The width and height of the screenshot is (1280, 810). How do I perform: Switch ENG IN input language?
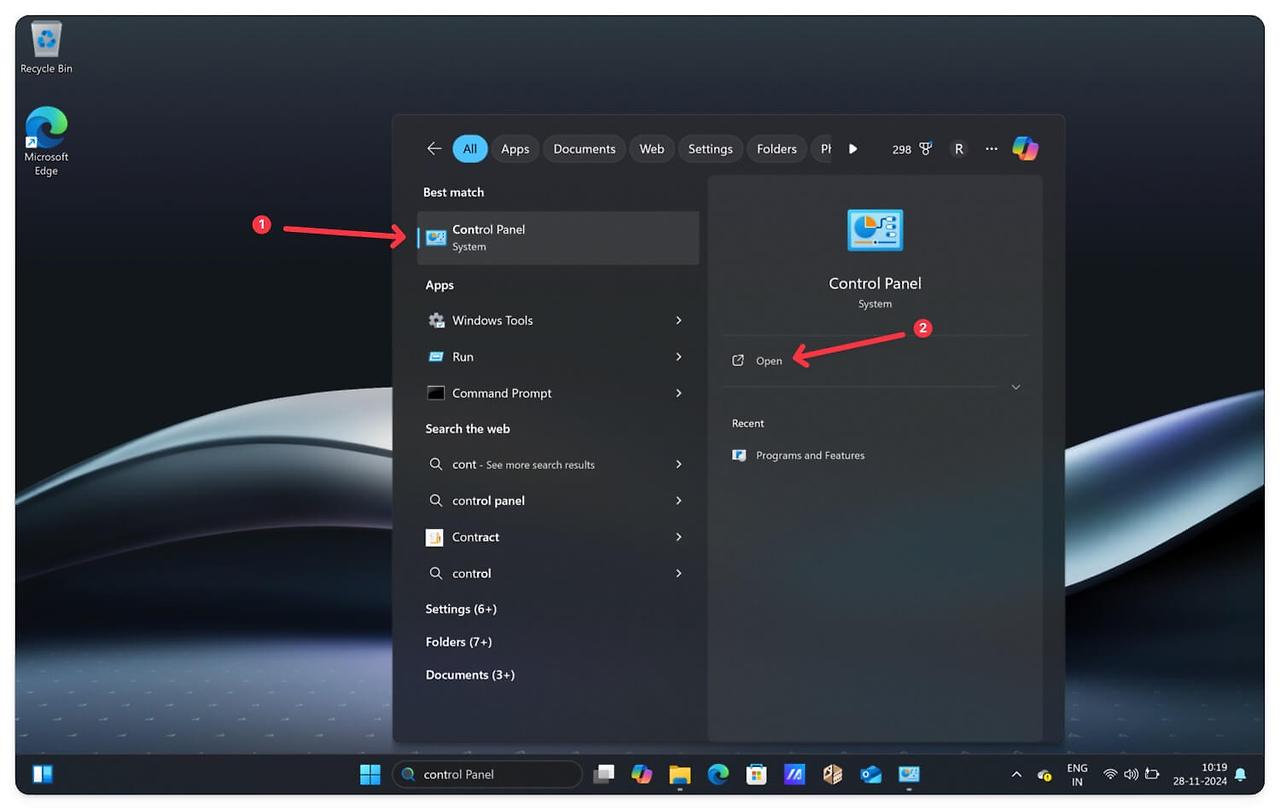tap(1077, 775)
